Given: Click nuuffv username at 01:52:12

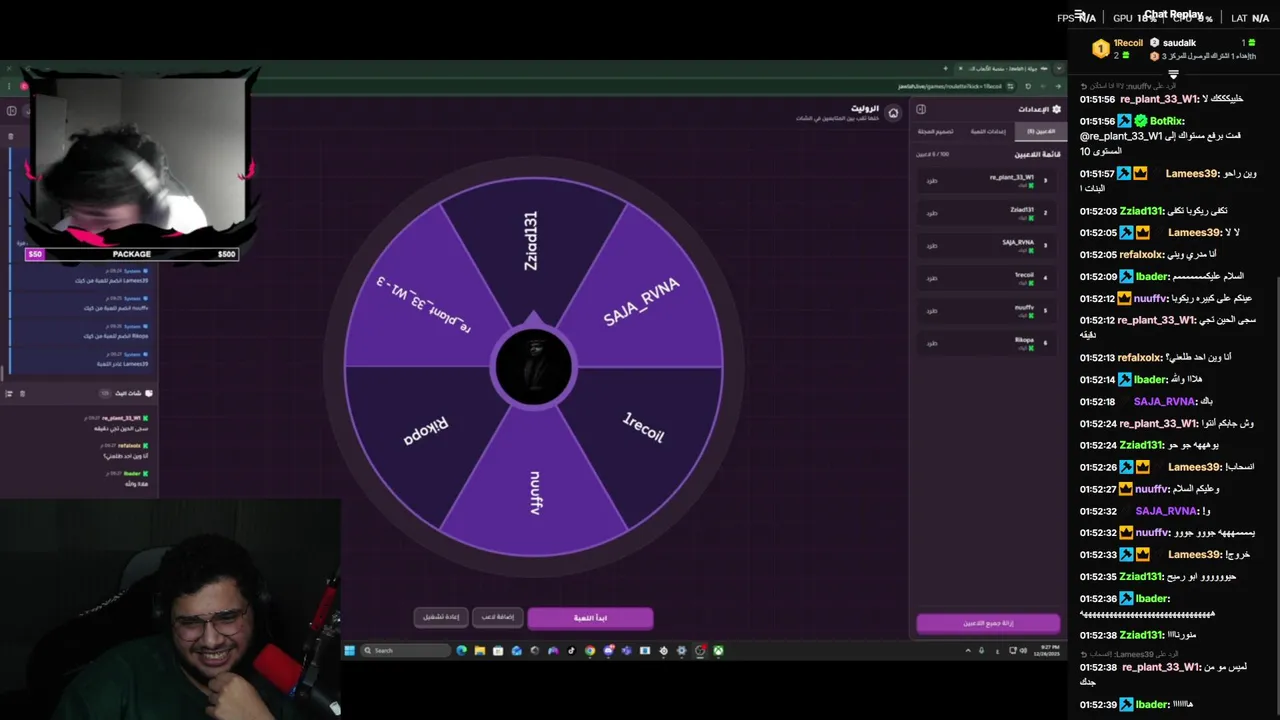Looking at the screenshot, I should click(1151, 298).
